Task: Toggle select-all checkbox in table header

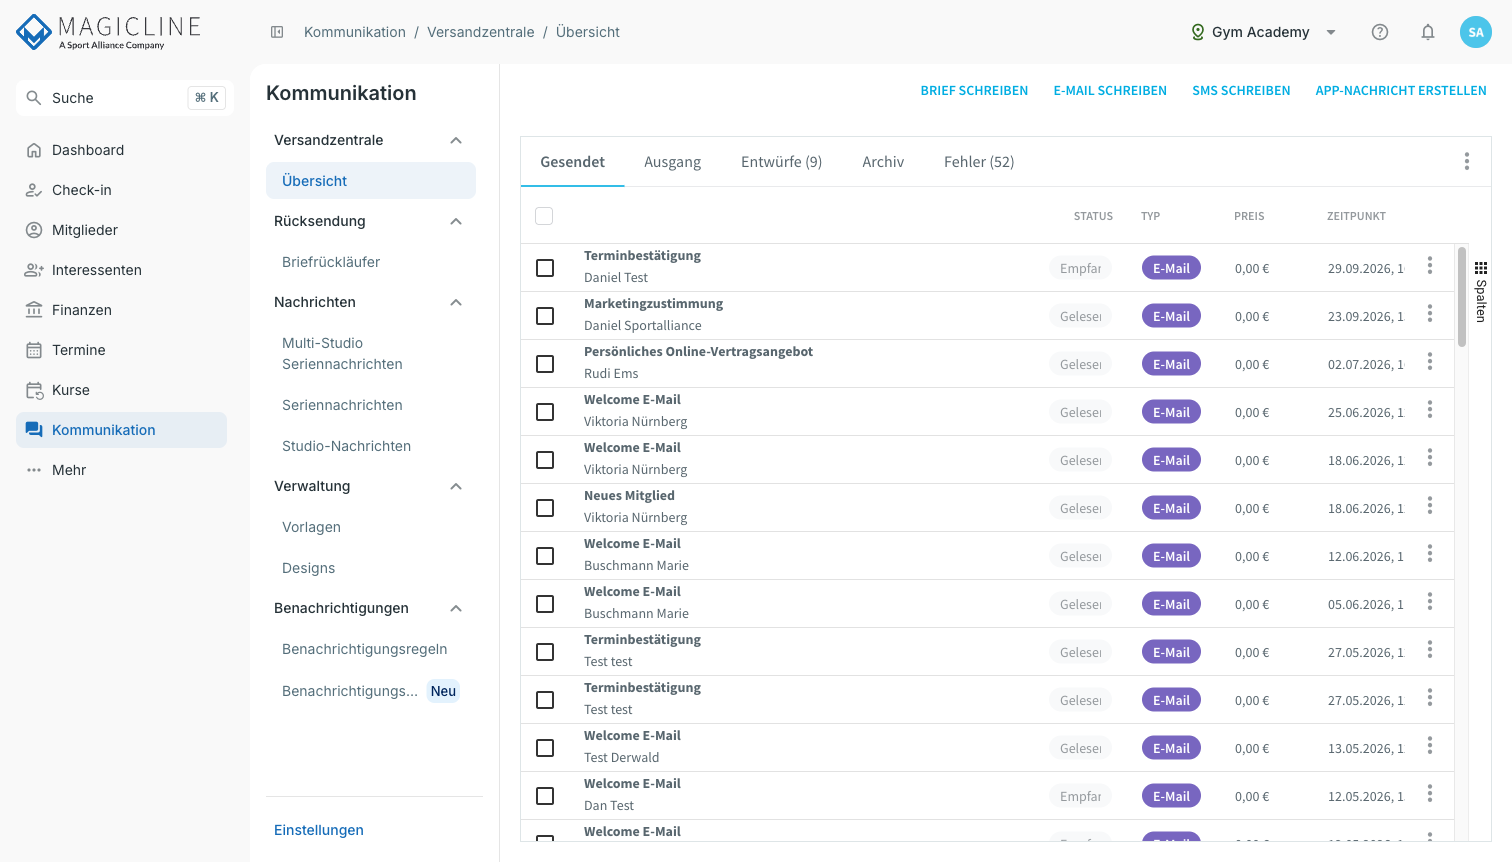Action: [544, 216]
